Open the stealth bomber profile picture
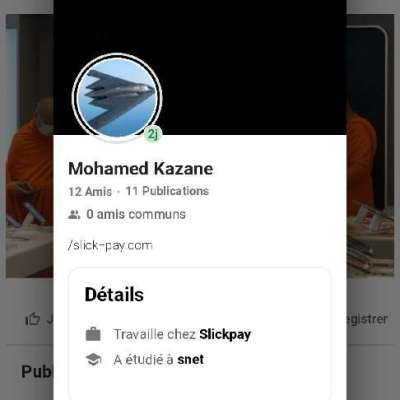400x400 pixels. [117, 97]
